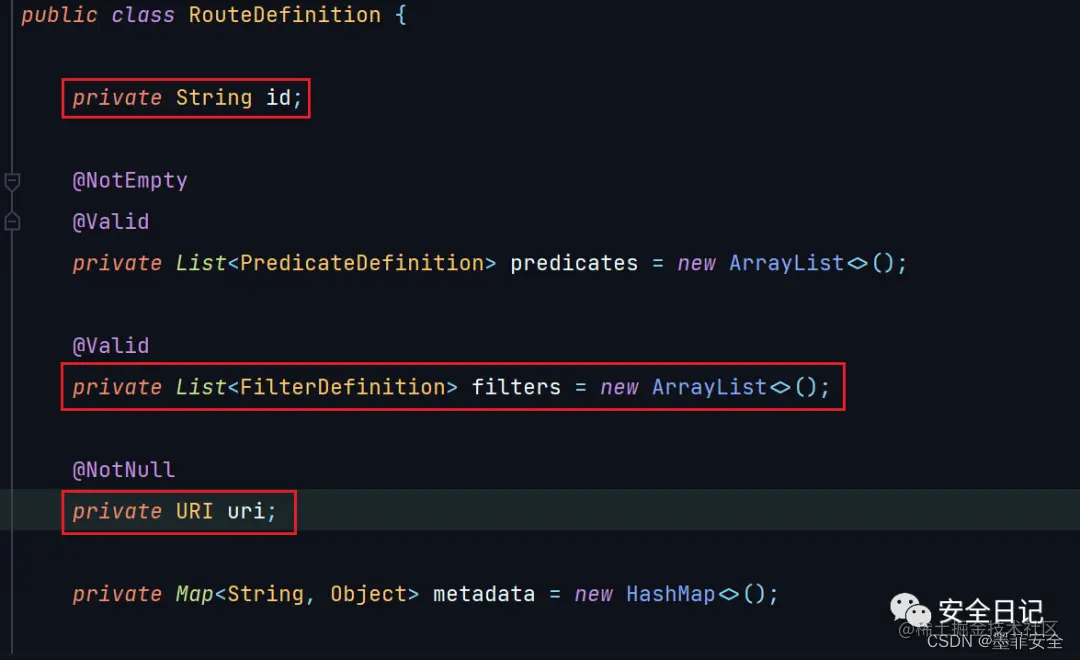Click the diamond operator after predicates ArrayList
1080x660 pixels.
click(857, 263)
